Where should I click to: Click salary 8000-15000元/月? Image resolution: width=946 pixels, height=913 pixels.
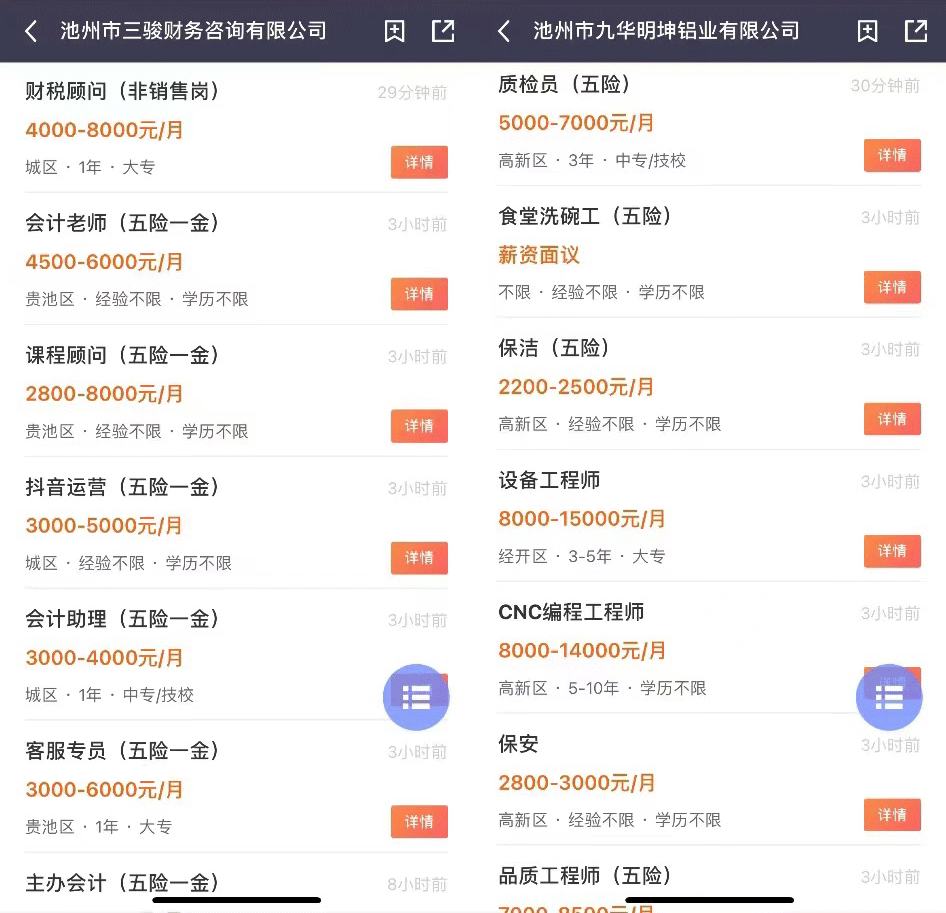582,518
